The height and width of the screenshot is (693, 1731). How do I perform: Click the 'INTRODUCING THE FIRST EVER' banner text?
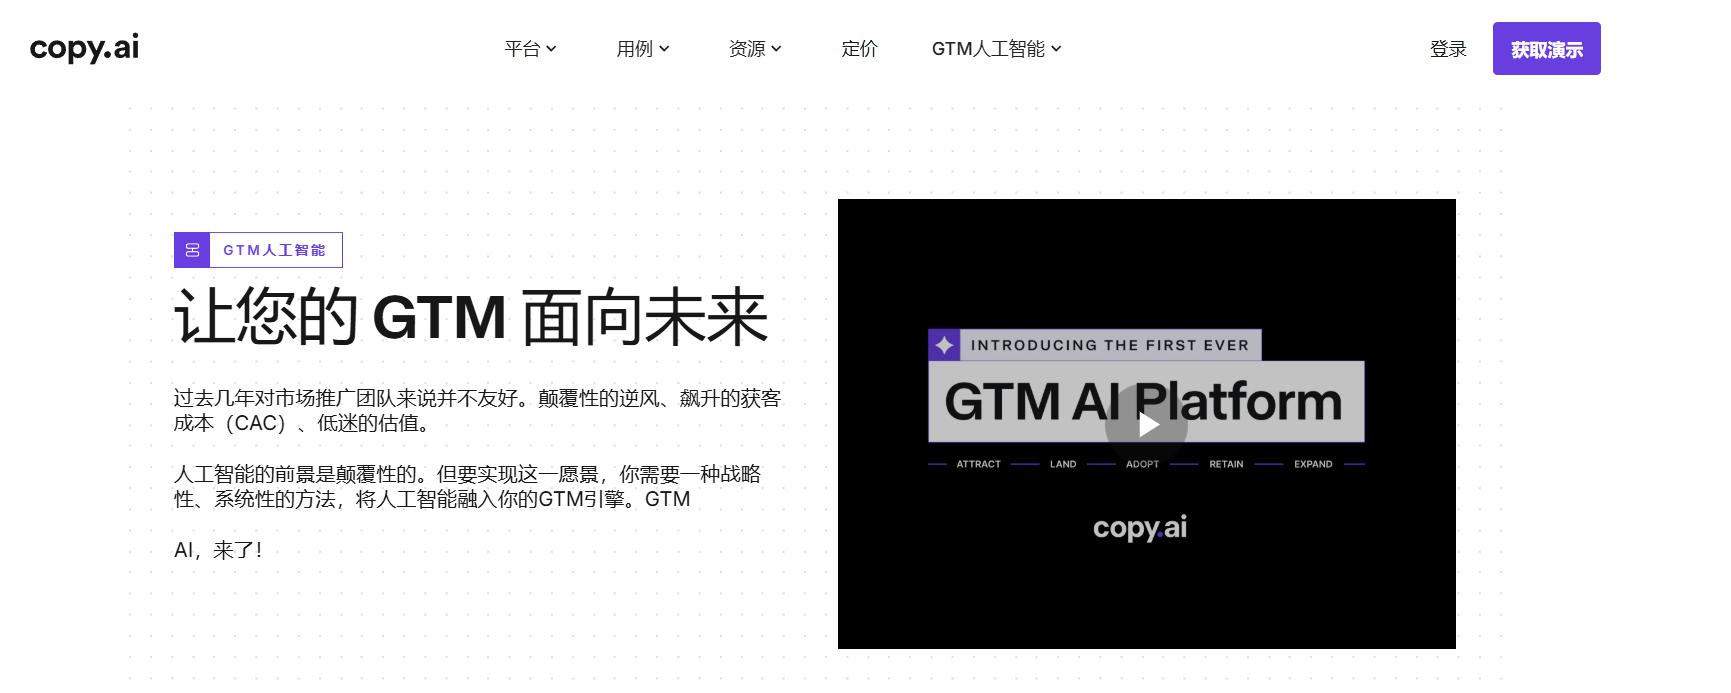point(1110,345)
